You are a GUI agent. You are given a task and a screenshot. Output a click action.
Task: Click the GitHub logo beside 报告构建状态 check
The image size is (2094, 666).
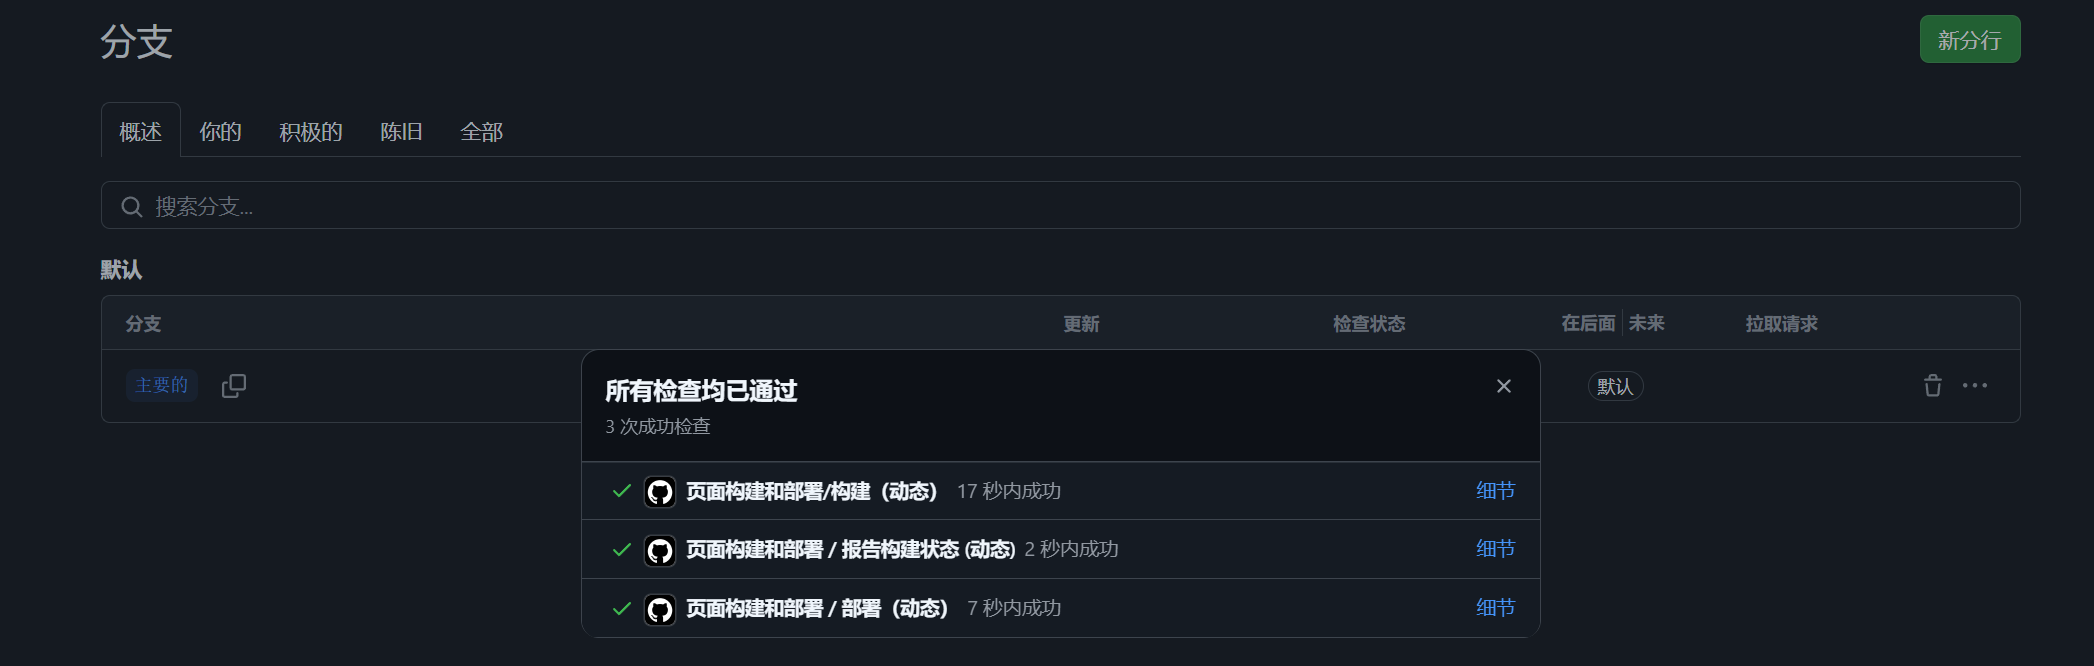[660, 549]
